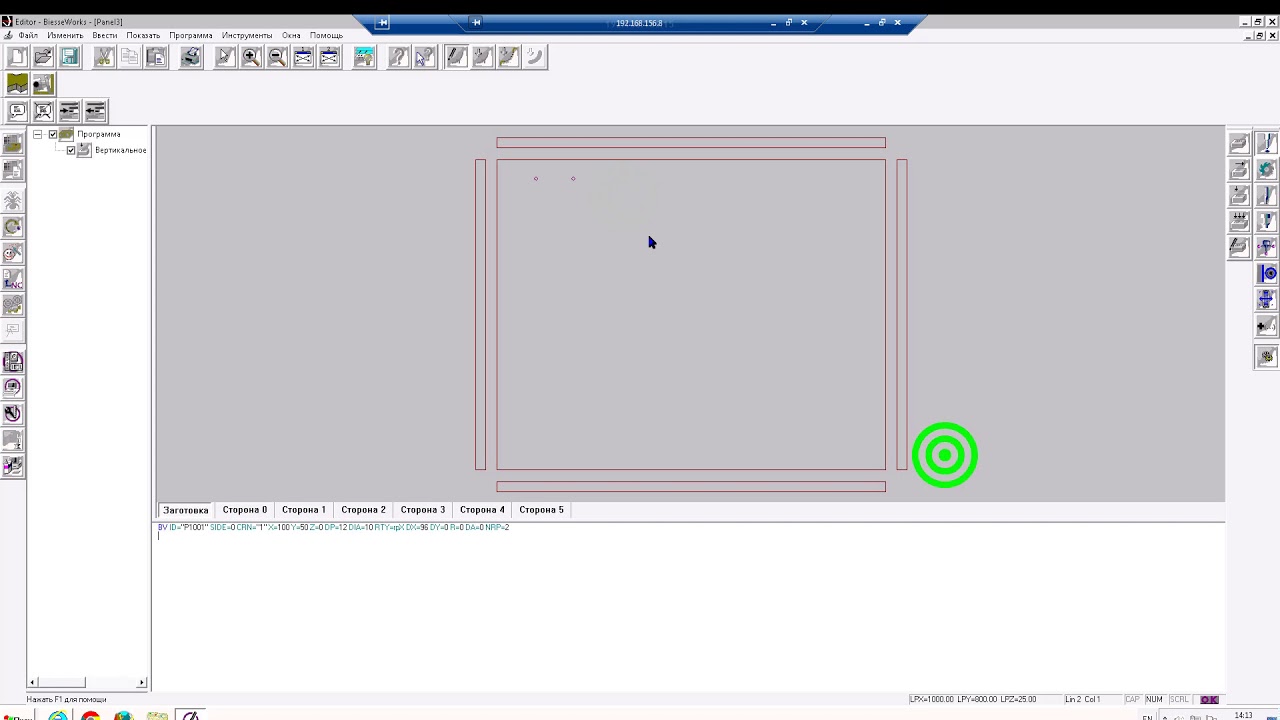Click the indent right lines icon

69,111
